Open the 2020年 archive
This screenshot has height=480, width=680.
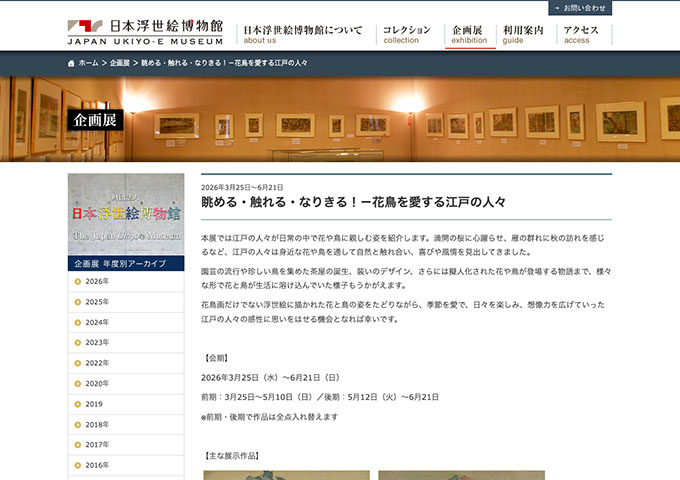[x=126, y=383]
